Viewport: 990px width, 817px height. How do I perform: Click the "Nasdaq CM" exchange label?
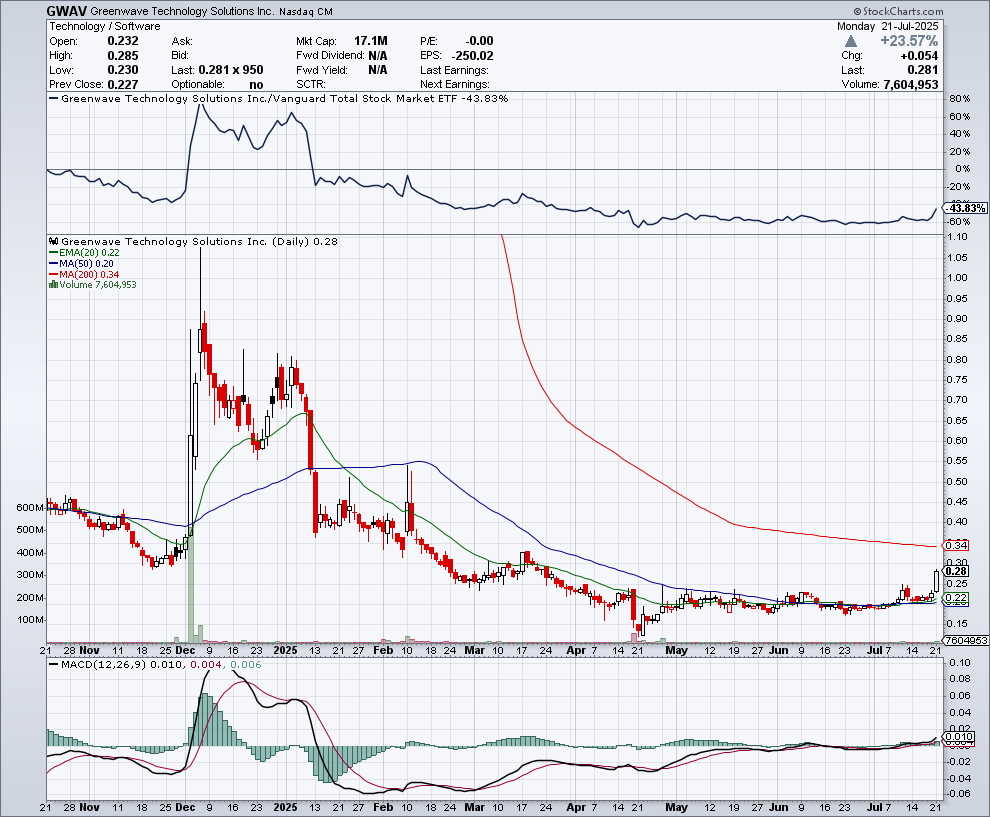pyautogui.click(x=305, y=12)
